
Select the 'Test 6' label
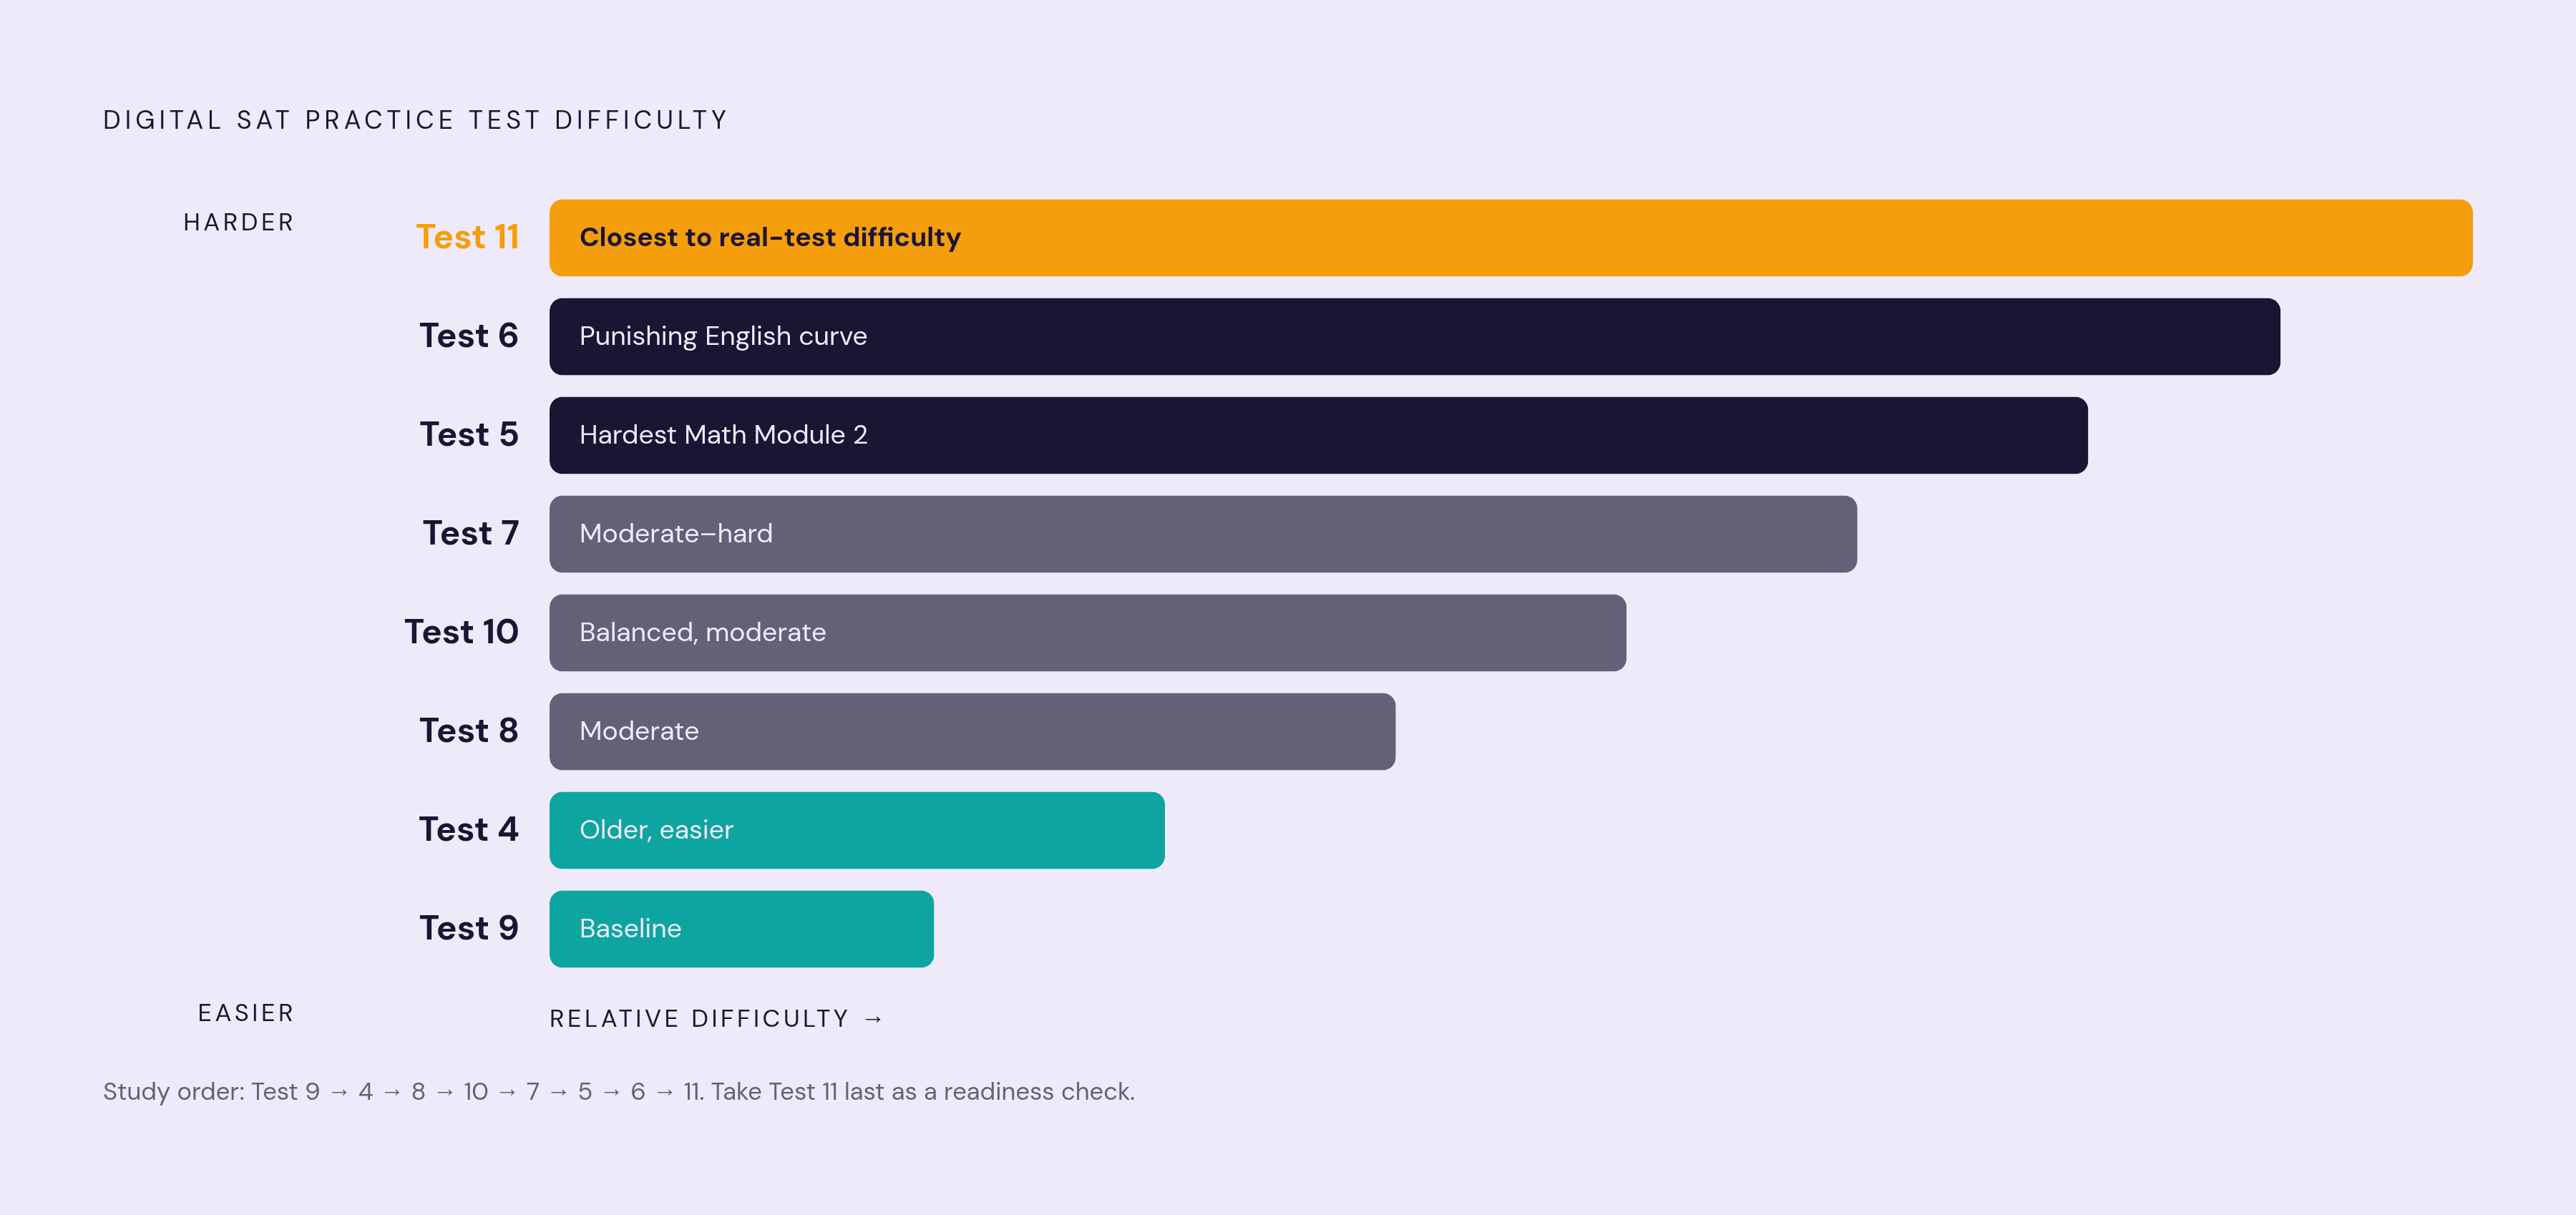click(x=468, y=336)
